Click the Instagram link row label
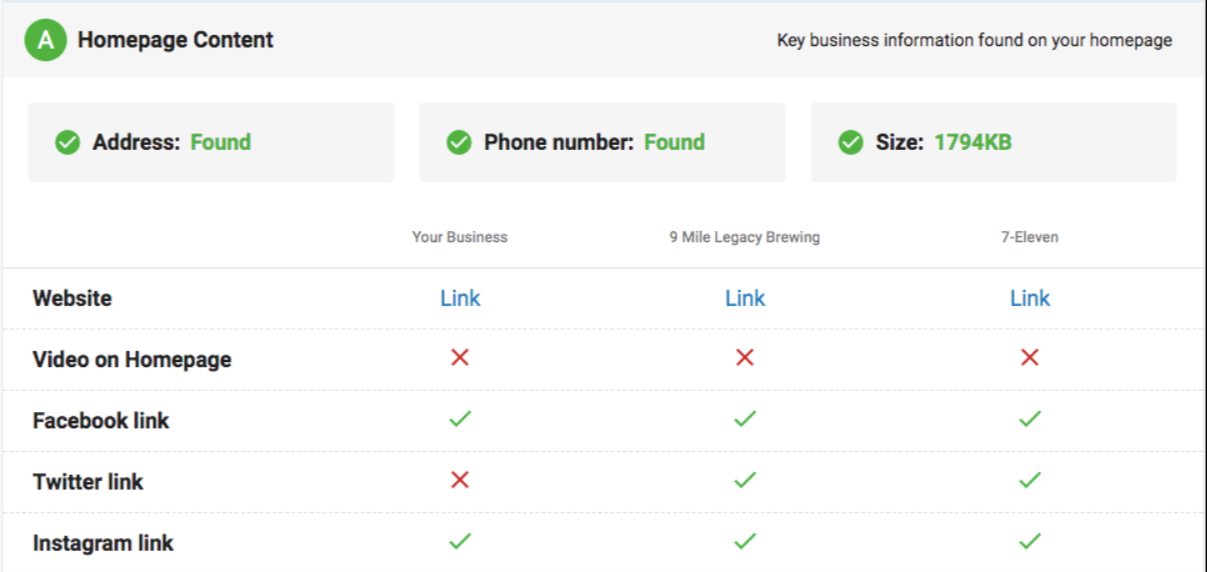The height and width of the screenshot is (572, 1207). click(x=103, y=543)
